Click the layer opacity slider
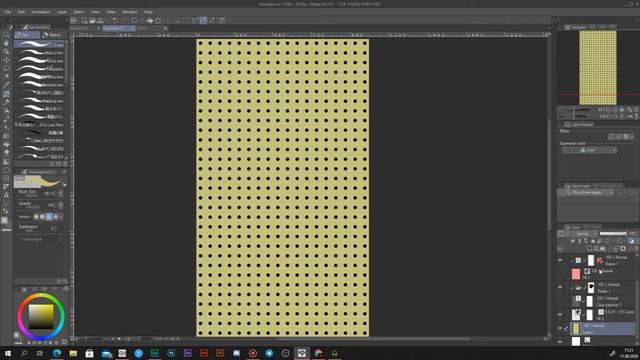This screenshot has width=640, height=360. [x=613, y=234]
